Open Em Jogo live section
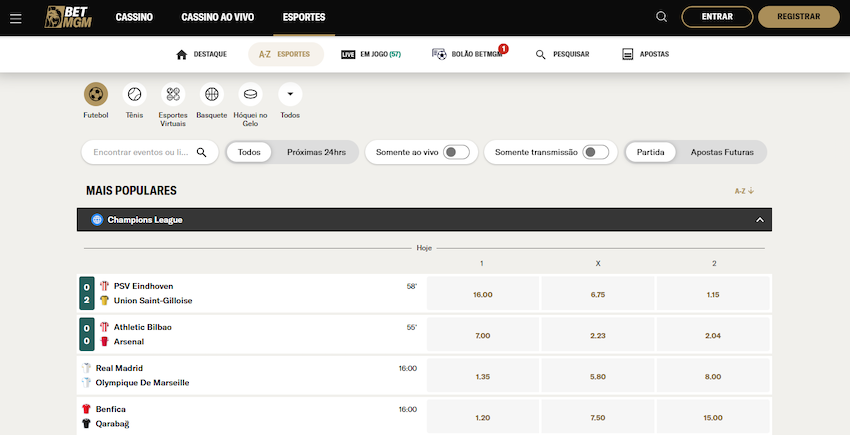This screenshot has height=435, width=850. 371,54
